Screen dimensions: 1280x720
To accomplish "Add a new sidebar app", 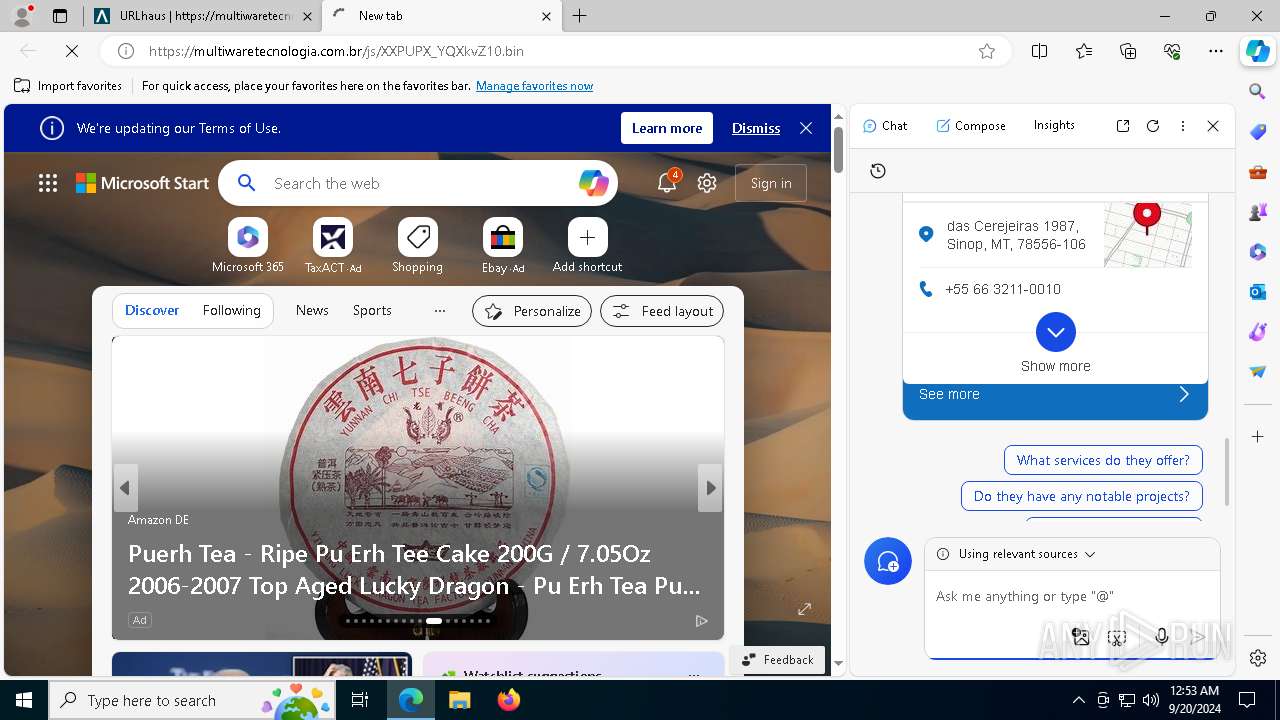I will 1258,436.
